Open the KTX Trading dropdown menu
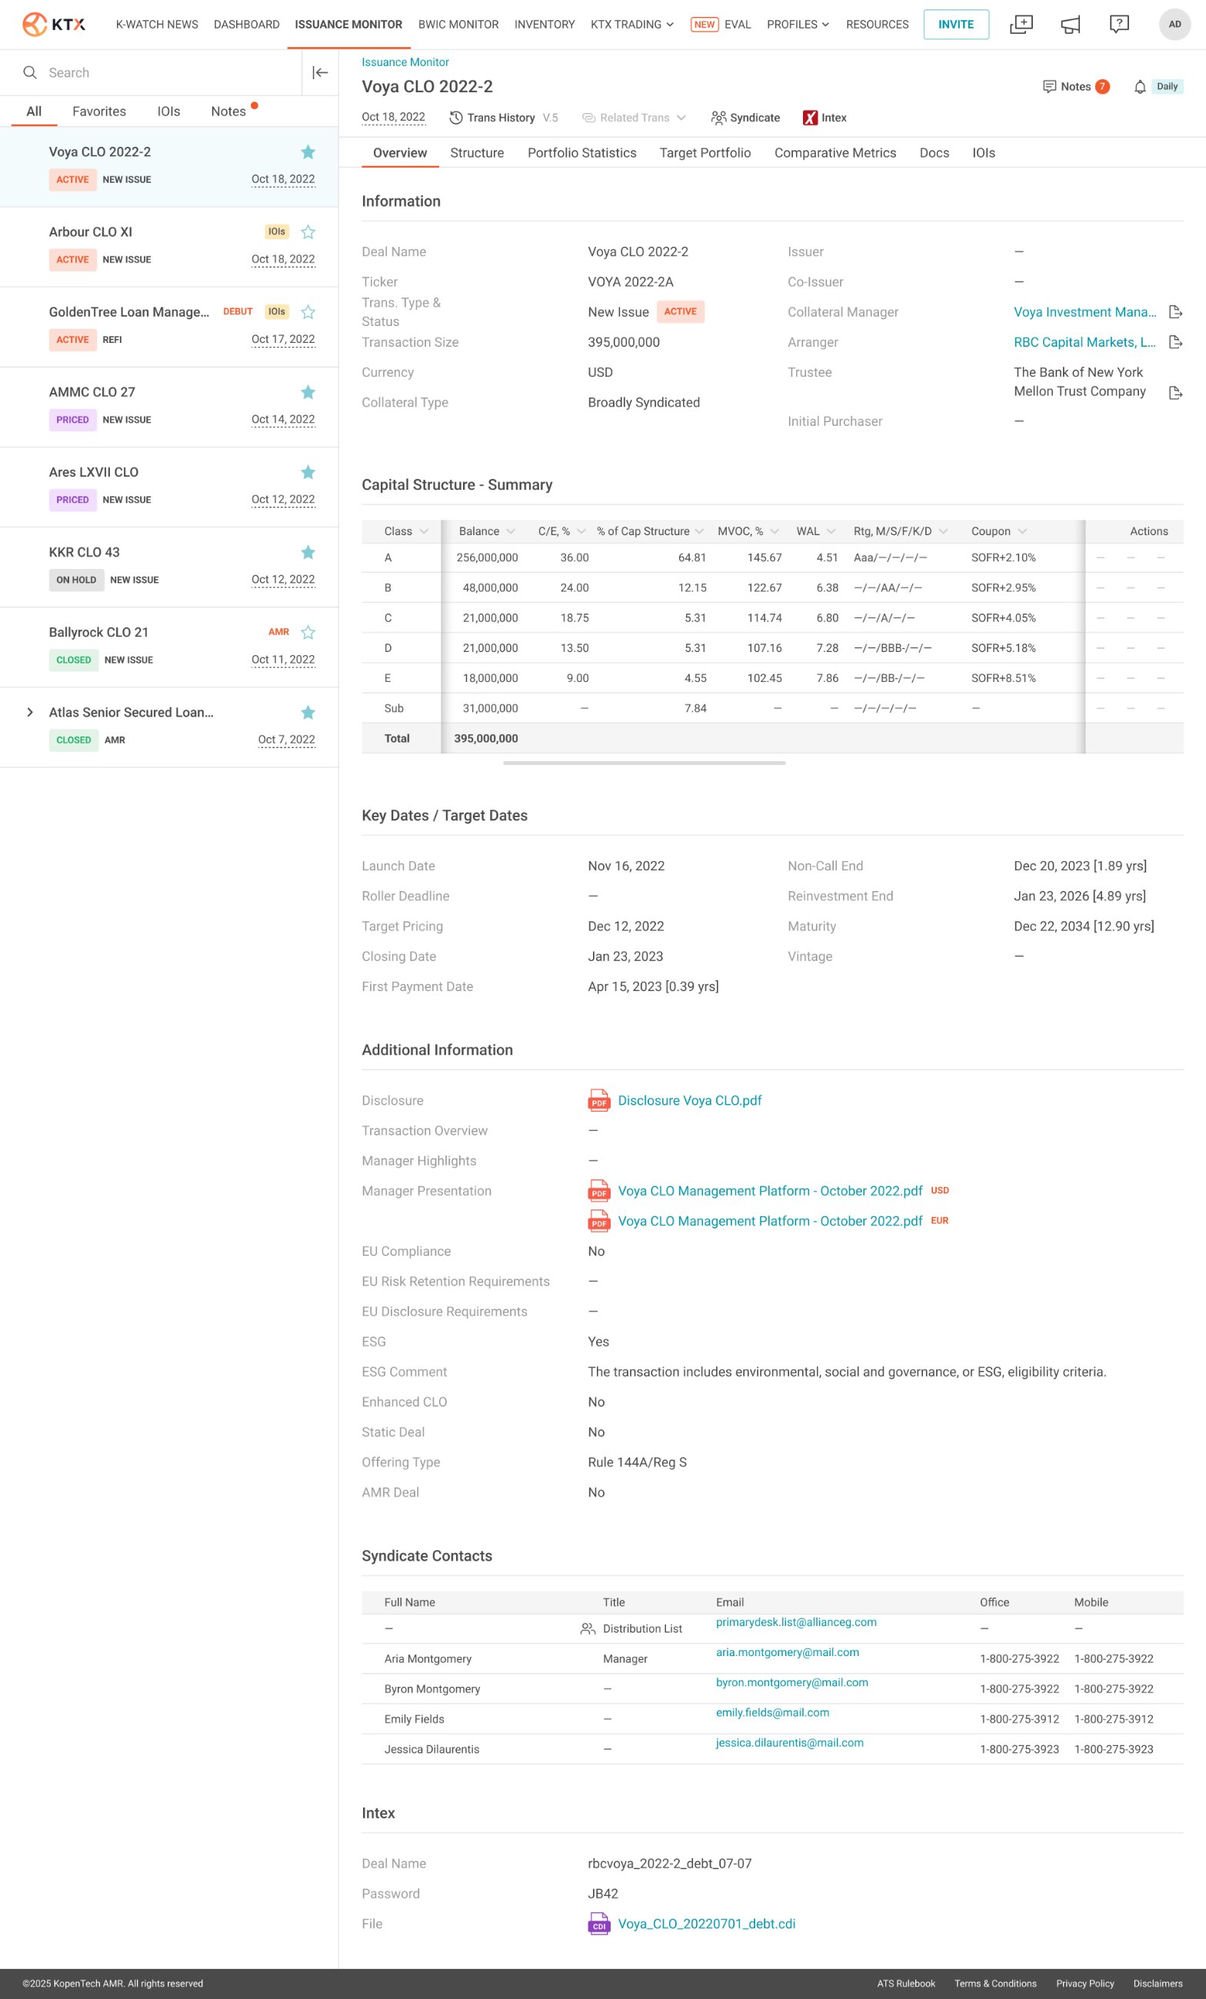Image resolution: width=1206 pixels, height=1999 pixels. pos(632,24)
